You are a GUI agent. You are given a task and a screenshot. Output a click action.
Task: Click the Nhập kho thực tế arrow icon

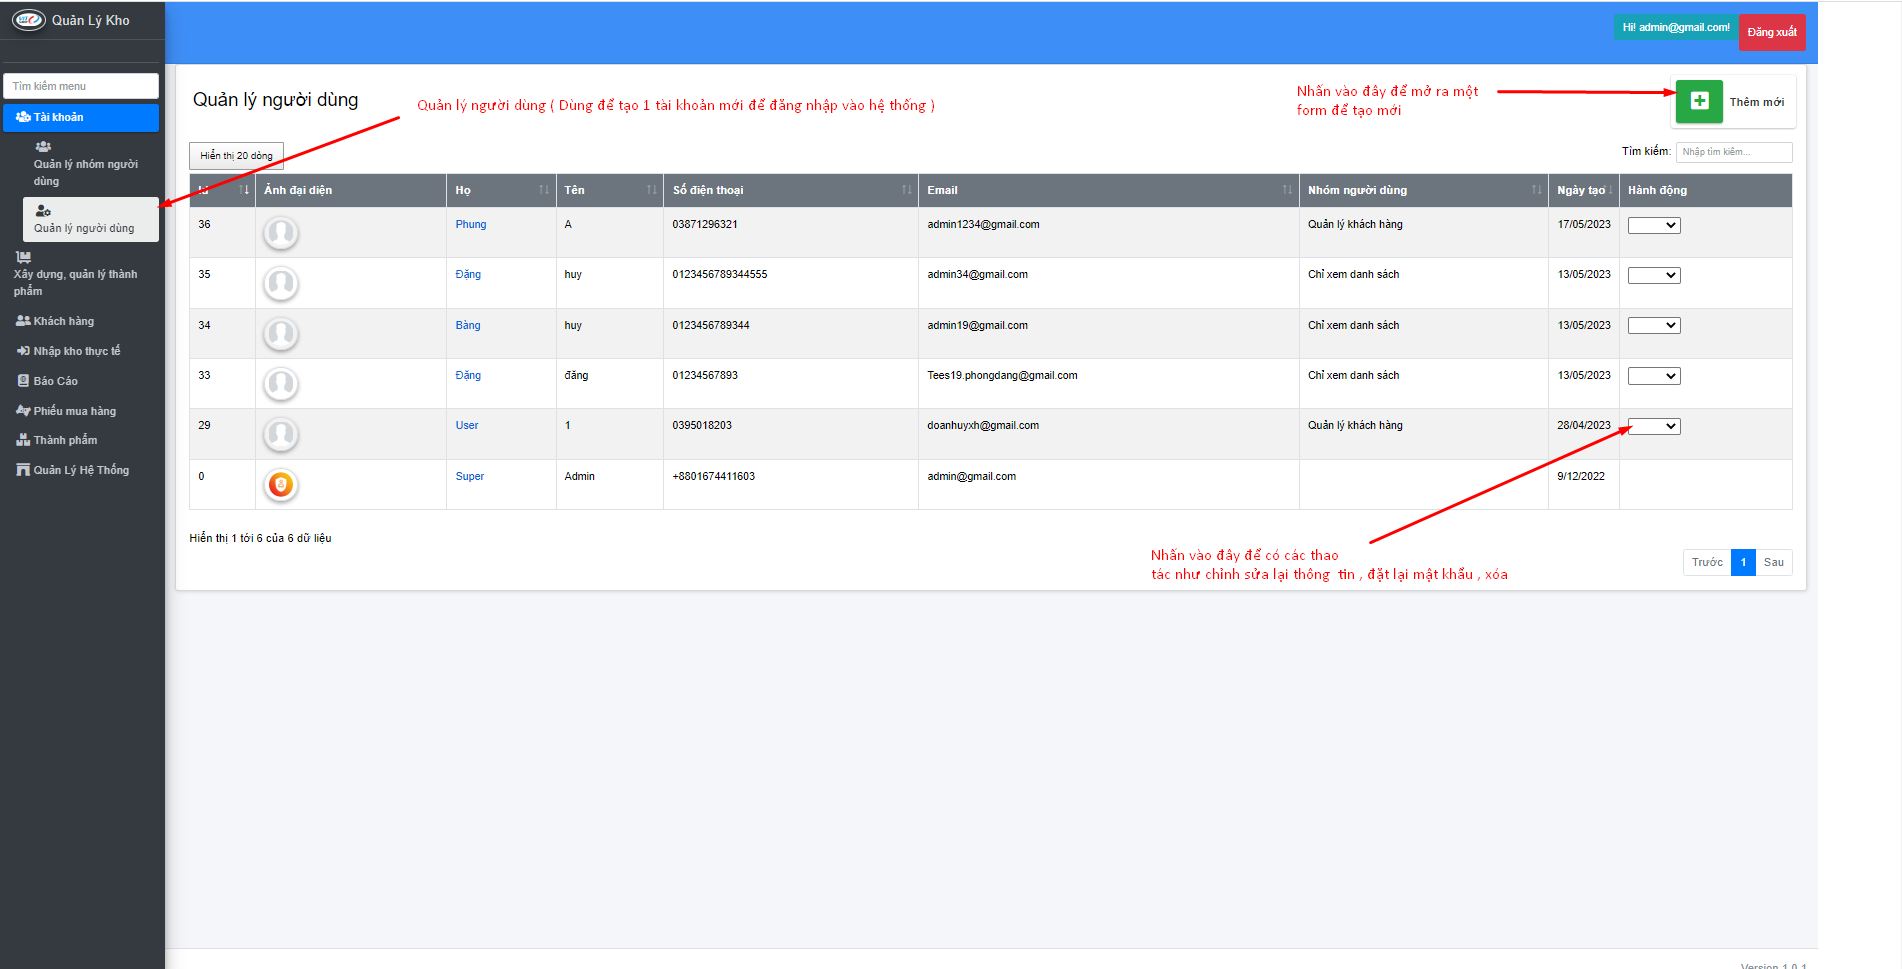(23, 351)
